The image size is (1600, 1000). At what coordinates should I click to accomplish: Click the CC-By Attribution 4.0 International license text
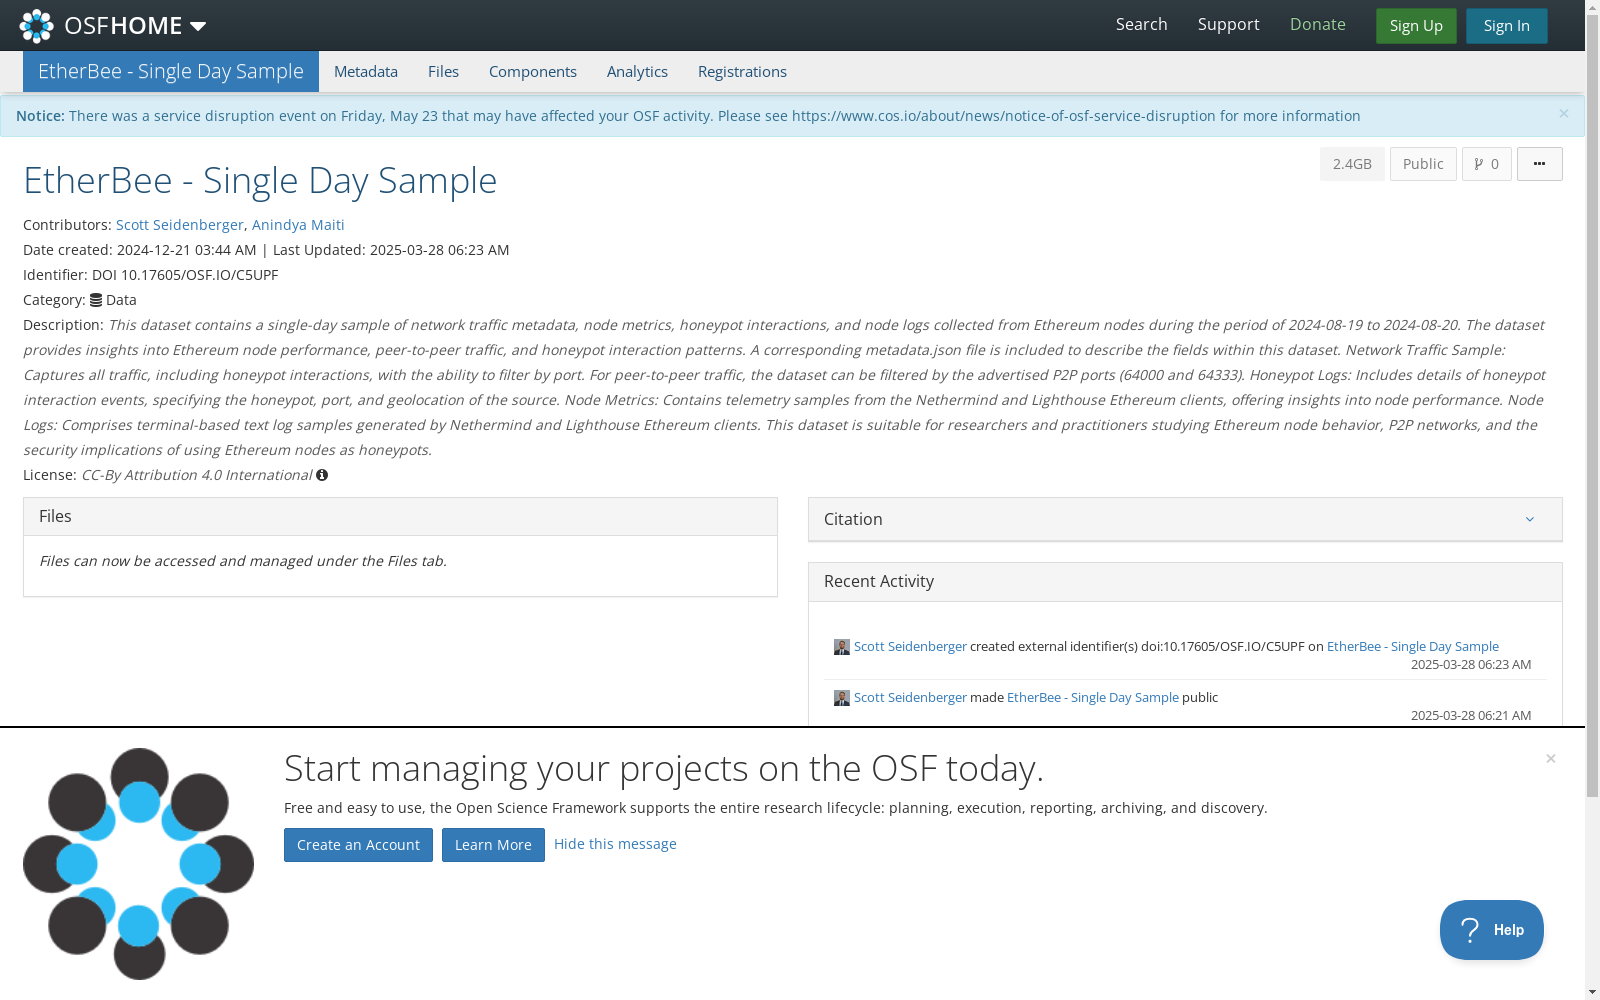pos(197,475)
